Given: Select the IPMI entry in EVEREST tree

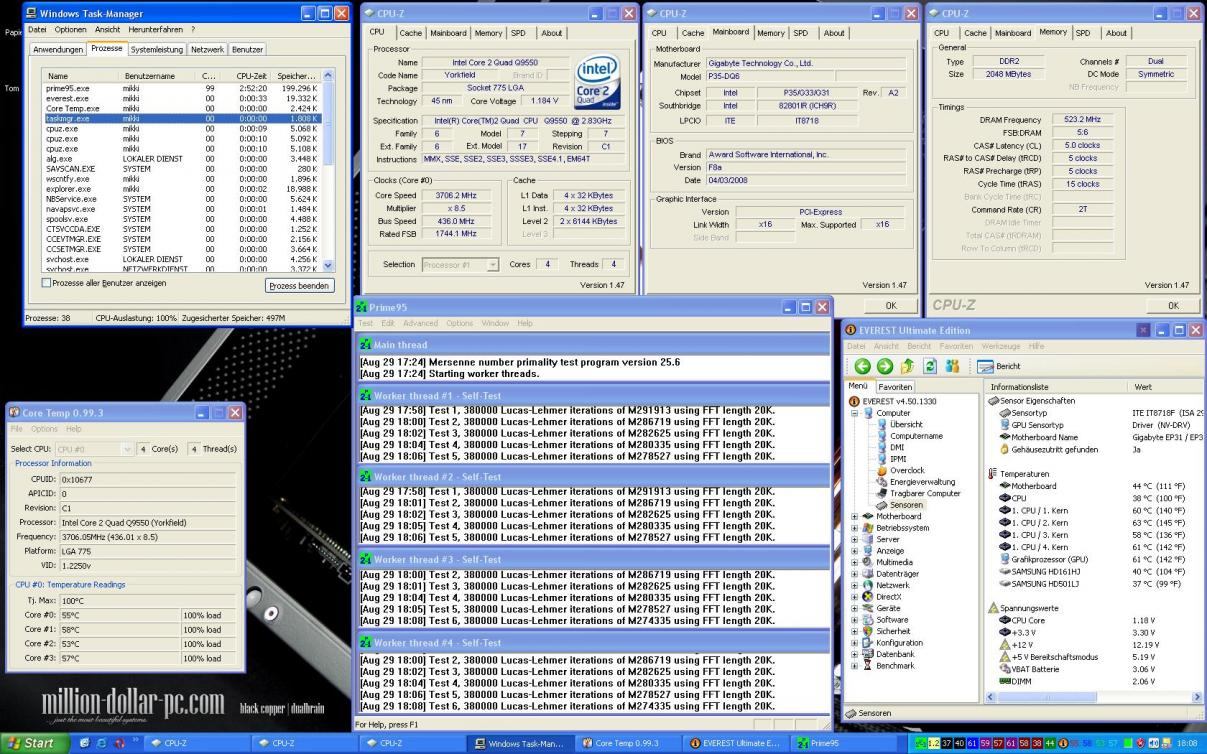Looking at the screenshot, I should coord(891,459).
